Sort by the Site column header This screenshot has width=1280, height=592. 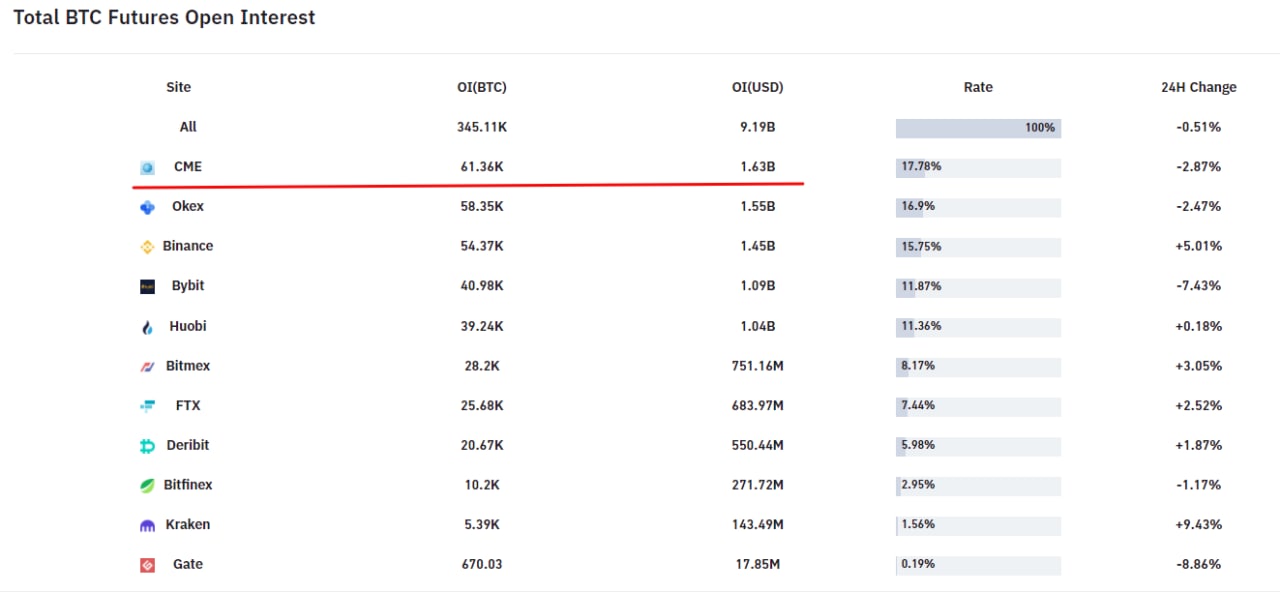[178, 87]
